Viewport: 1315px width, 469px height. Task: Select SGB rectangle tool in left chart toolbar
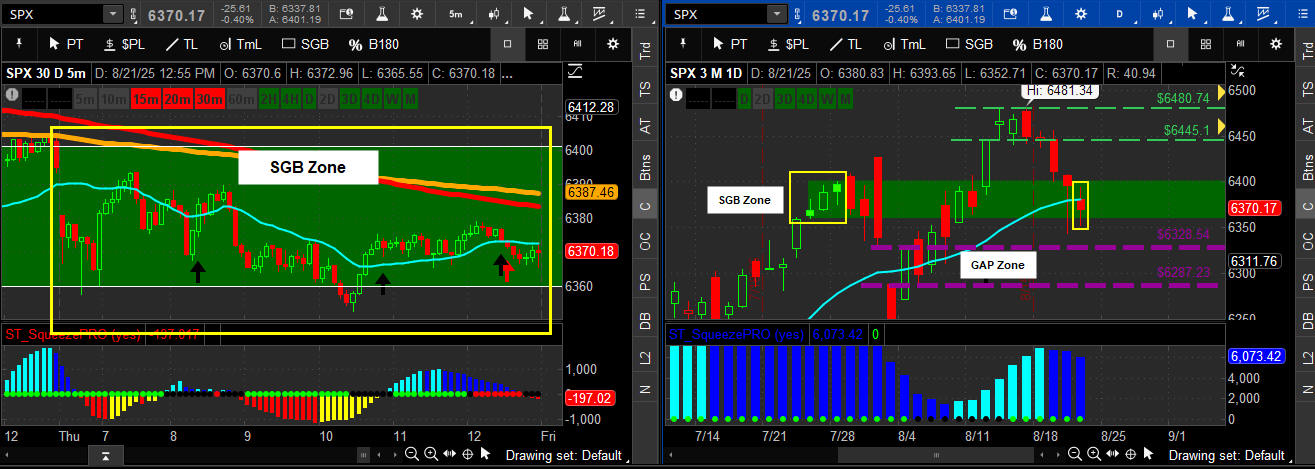305,44
